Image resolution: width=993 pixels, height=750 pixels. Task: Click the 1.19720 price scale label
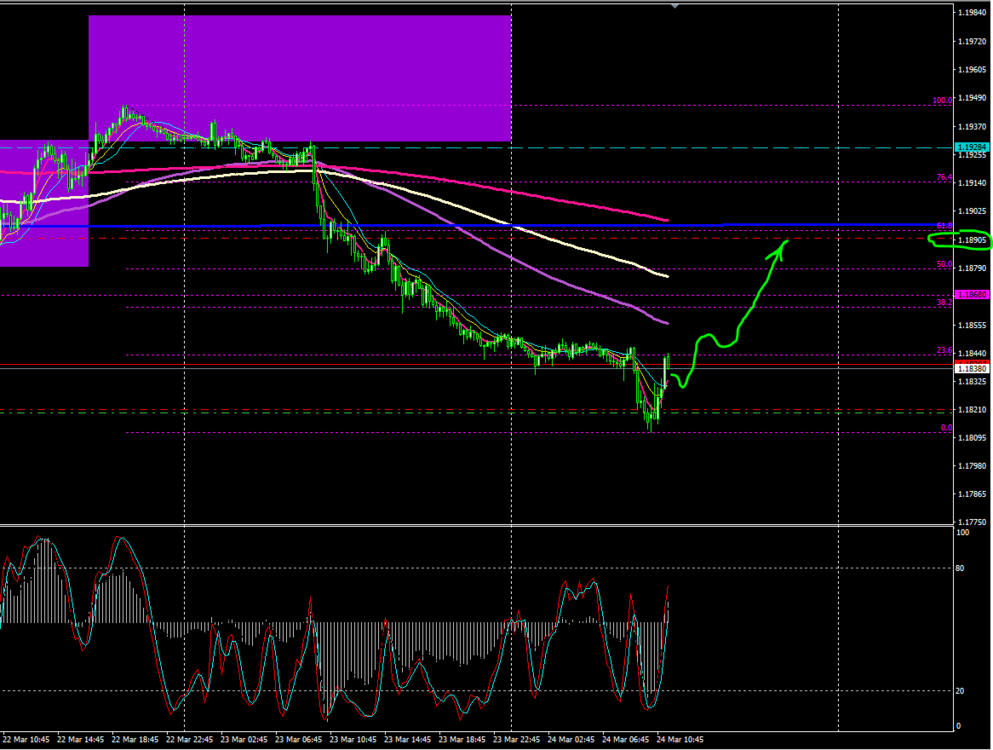click(x=972, y=41)
